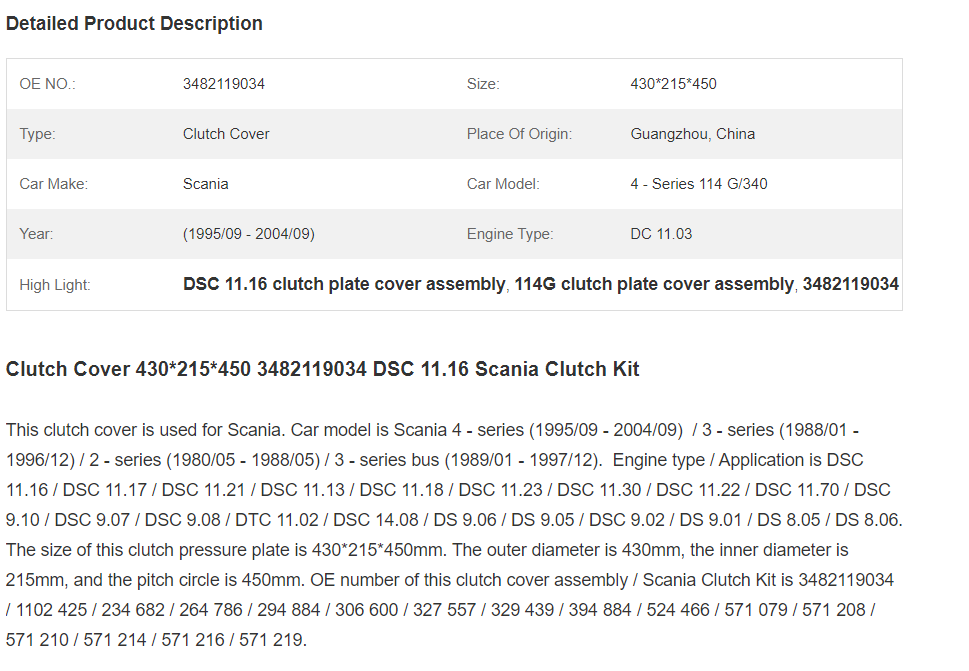
Task: Click the 'Detailed Product Description' heading
Action: 134,23
